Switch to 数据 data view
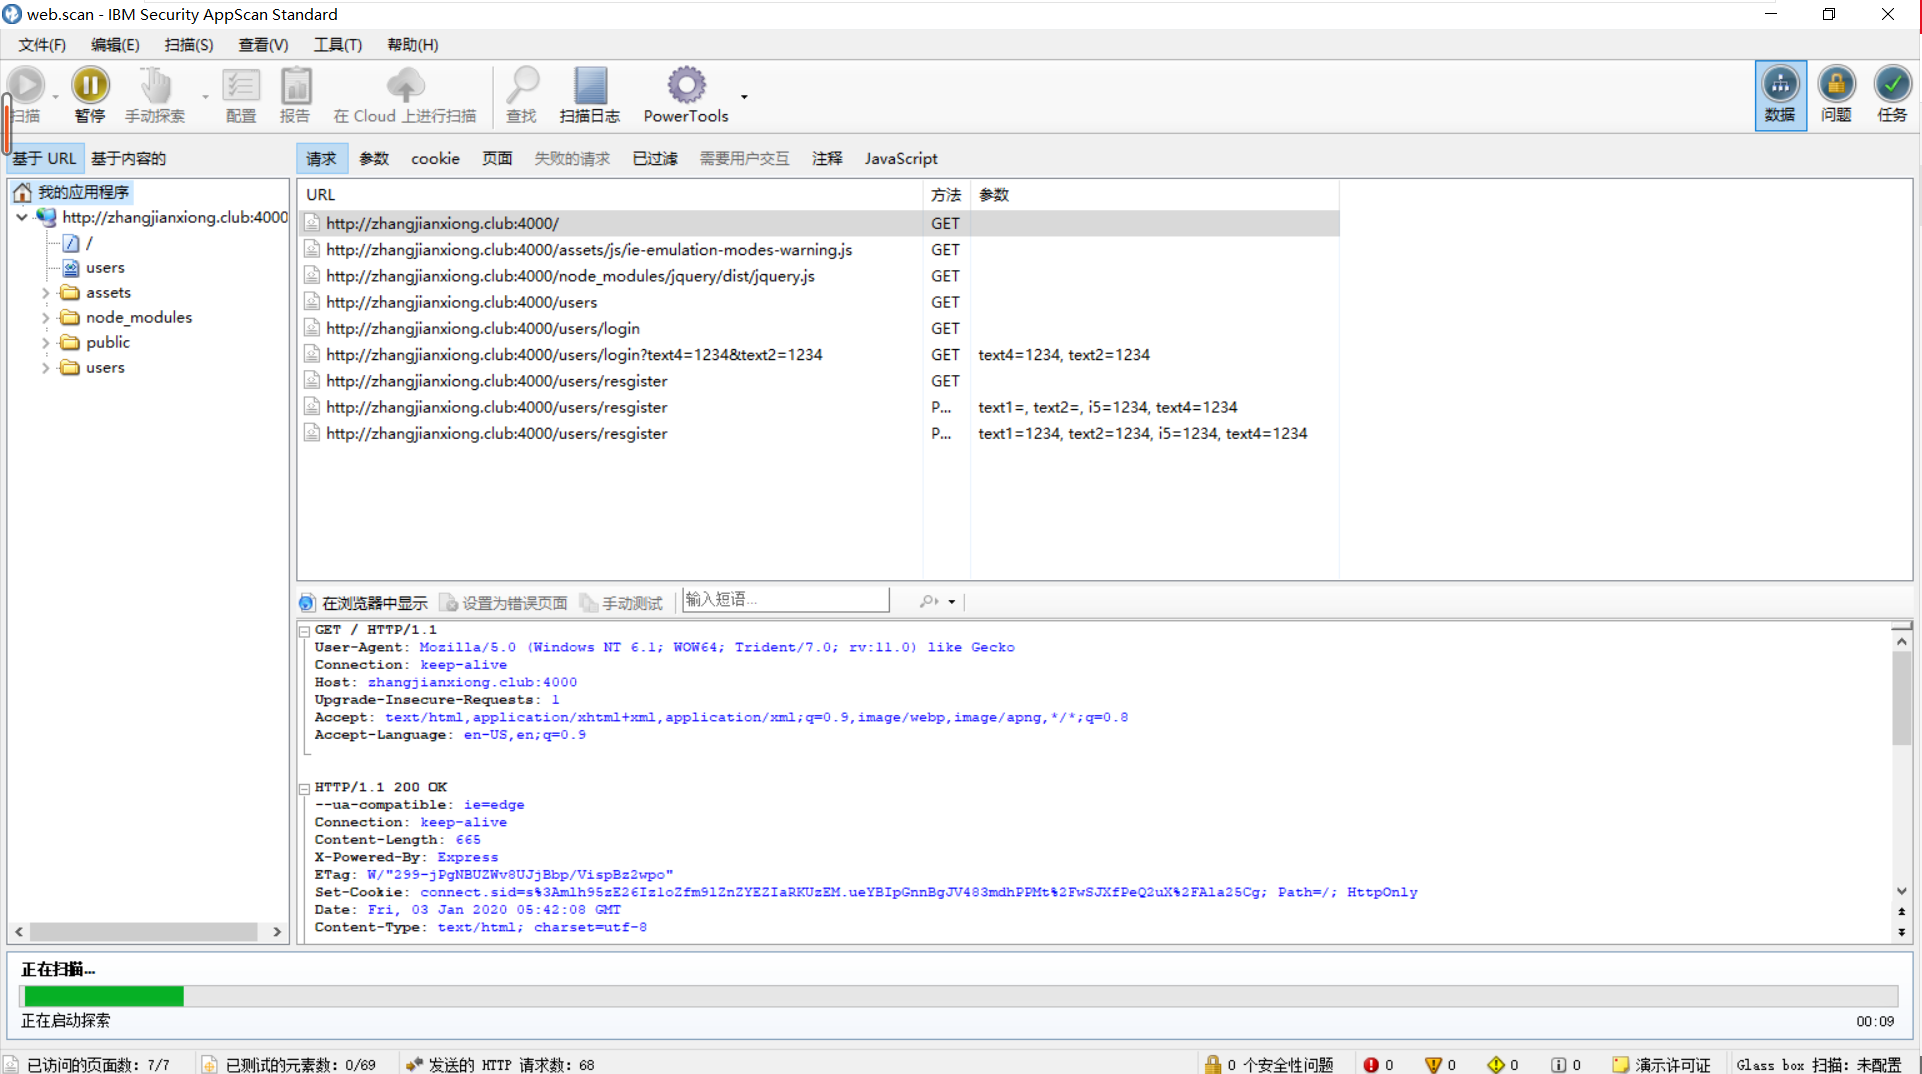Image resolution: width=1922 pixels, height=1074 pixels. click(1780, 96)
